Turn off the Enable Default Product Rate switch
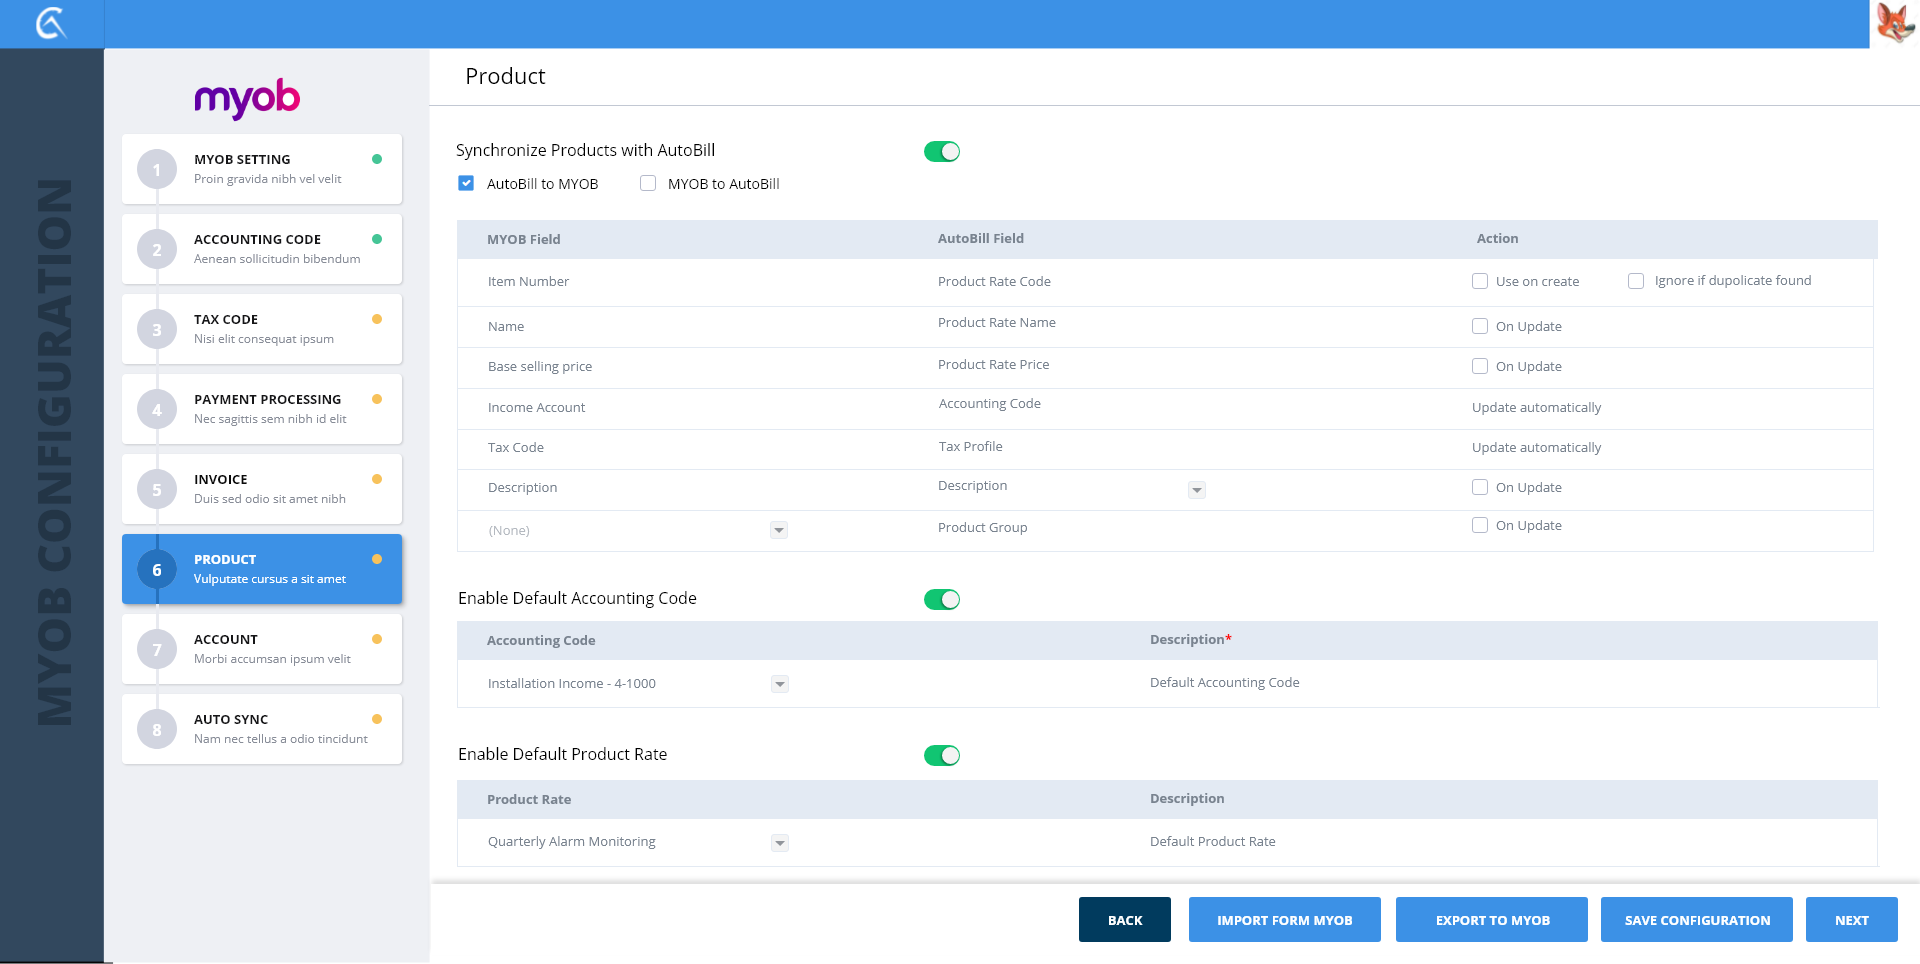Image resolution: width=1920 pixels, height=964 pixels. (x=941, y=756)
